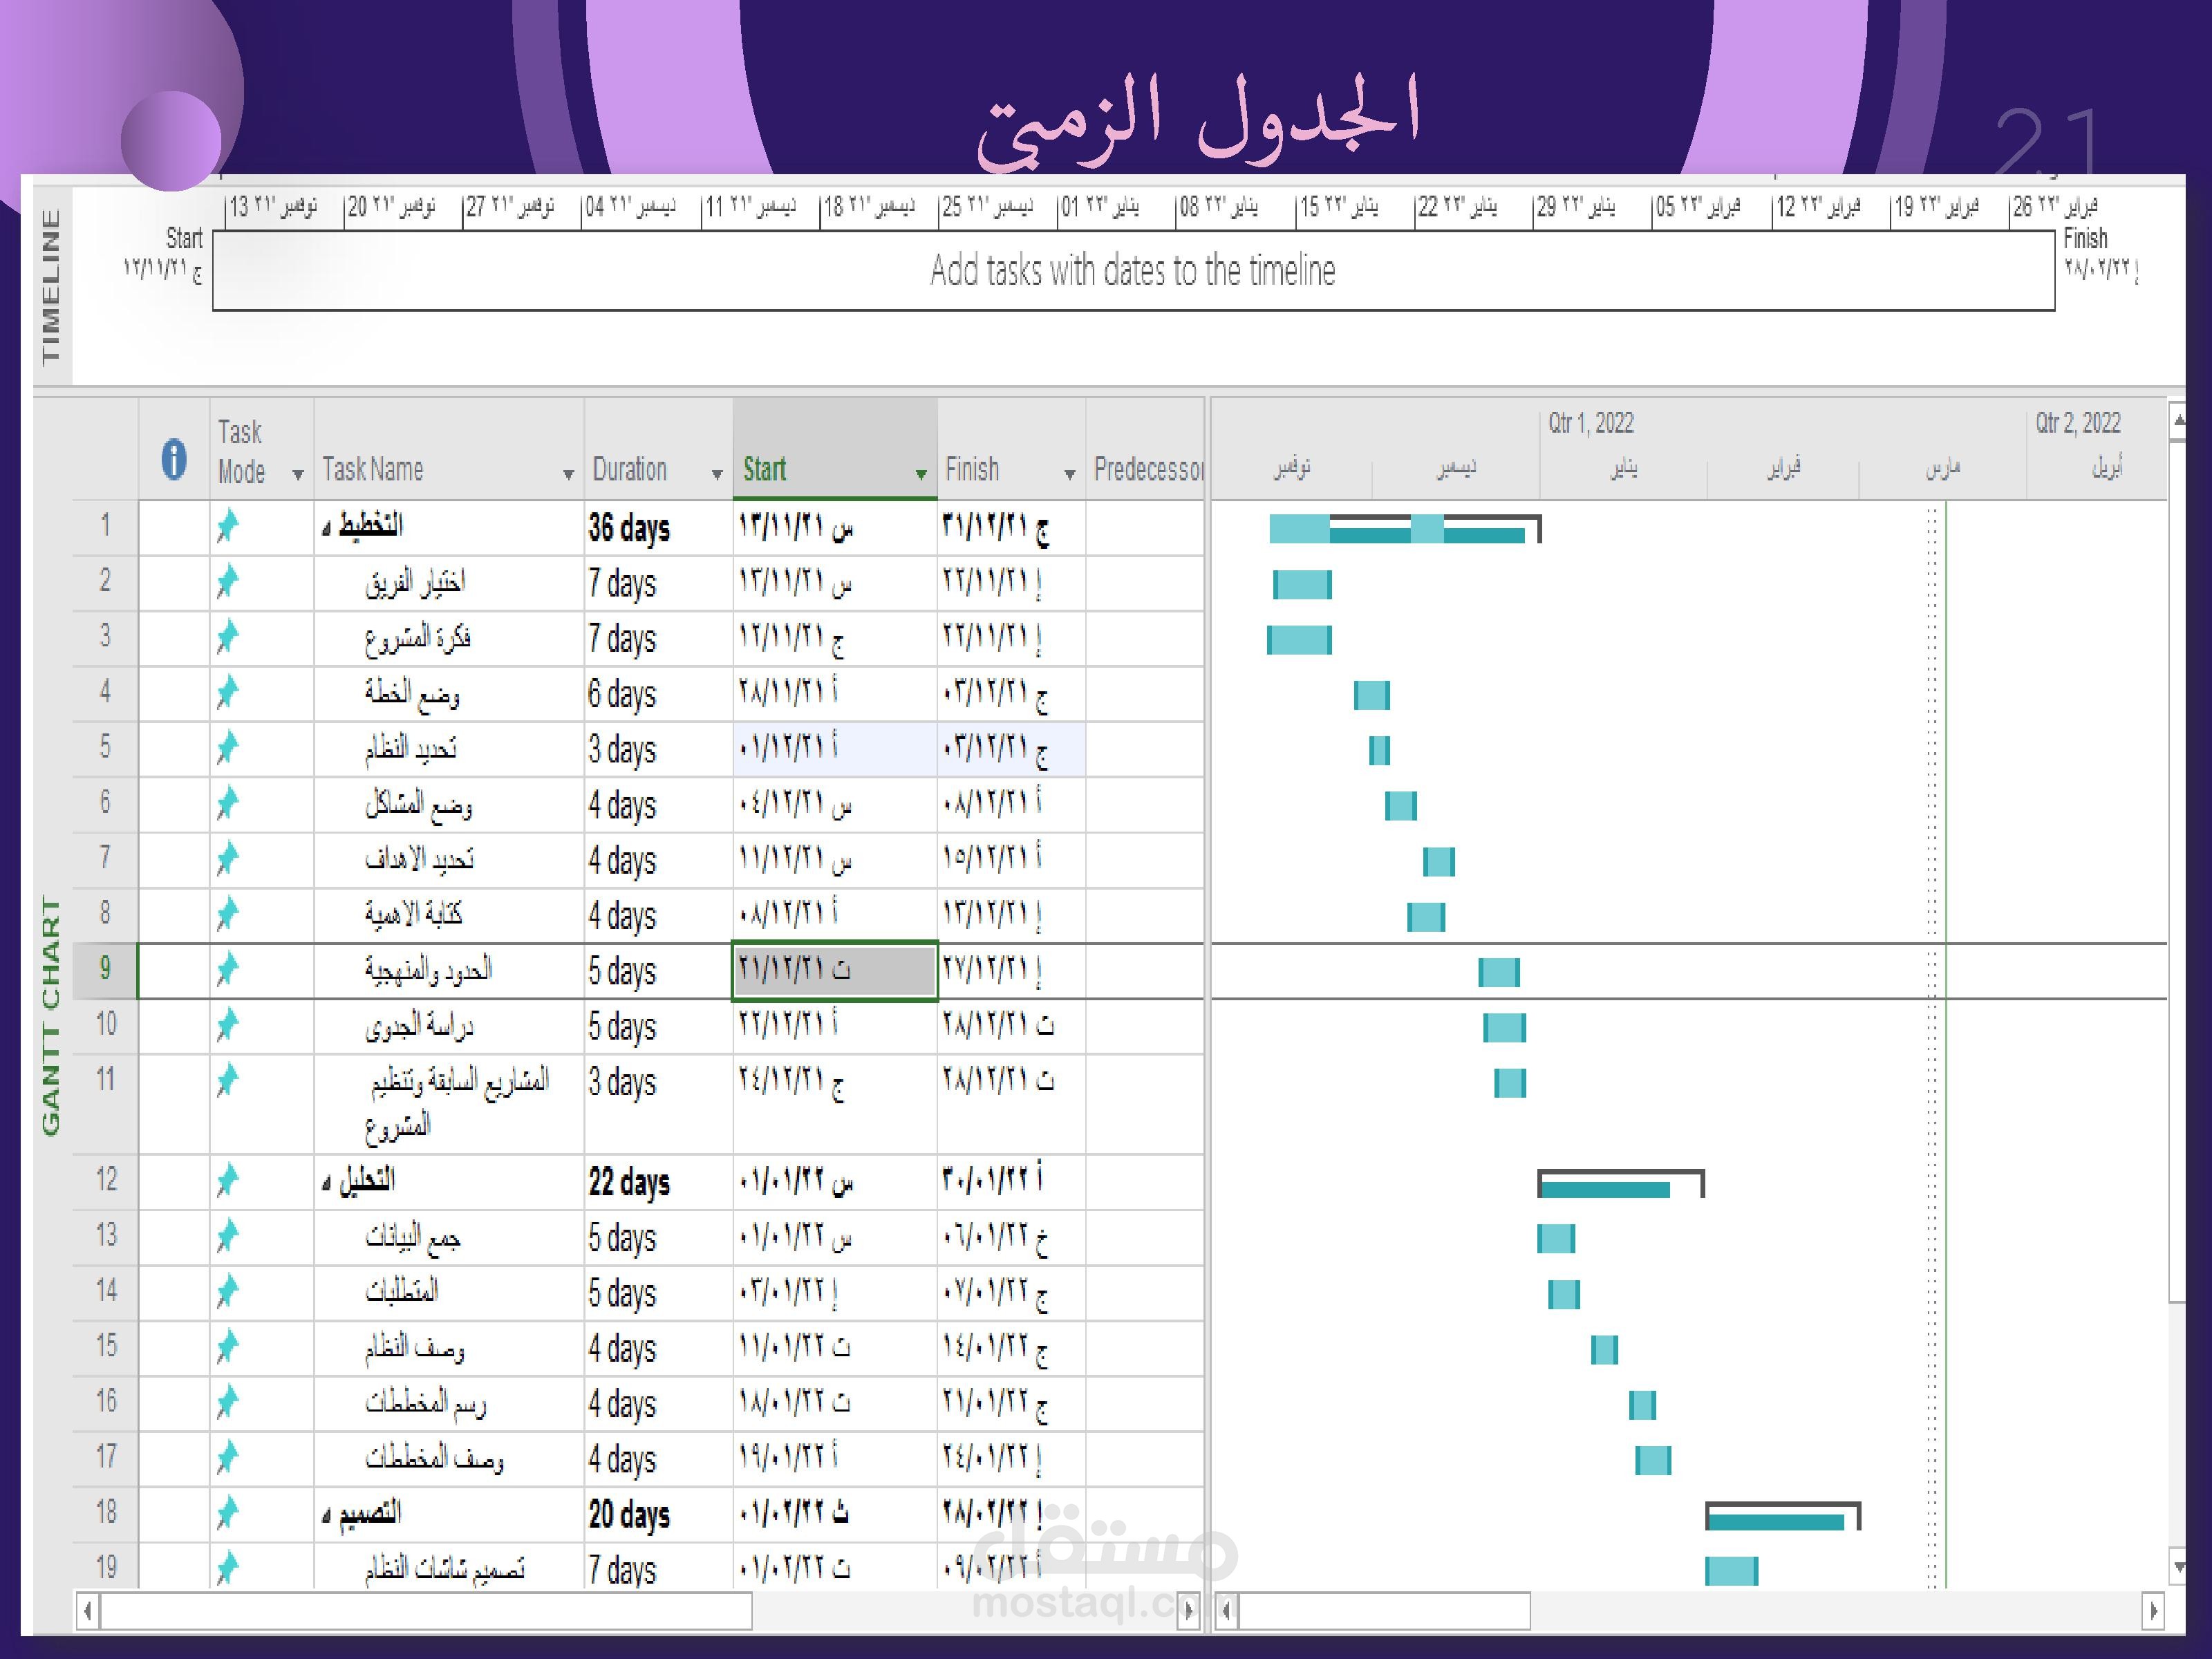Open the Task Name column filter dropdown
Screen dimensions: 2212x1659
click(568, 474)
